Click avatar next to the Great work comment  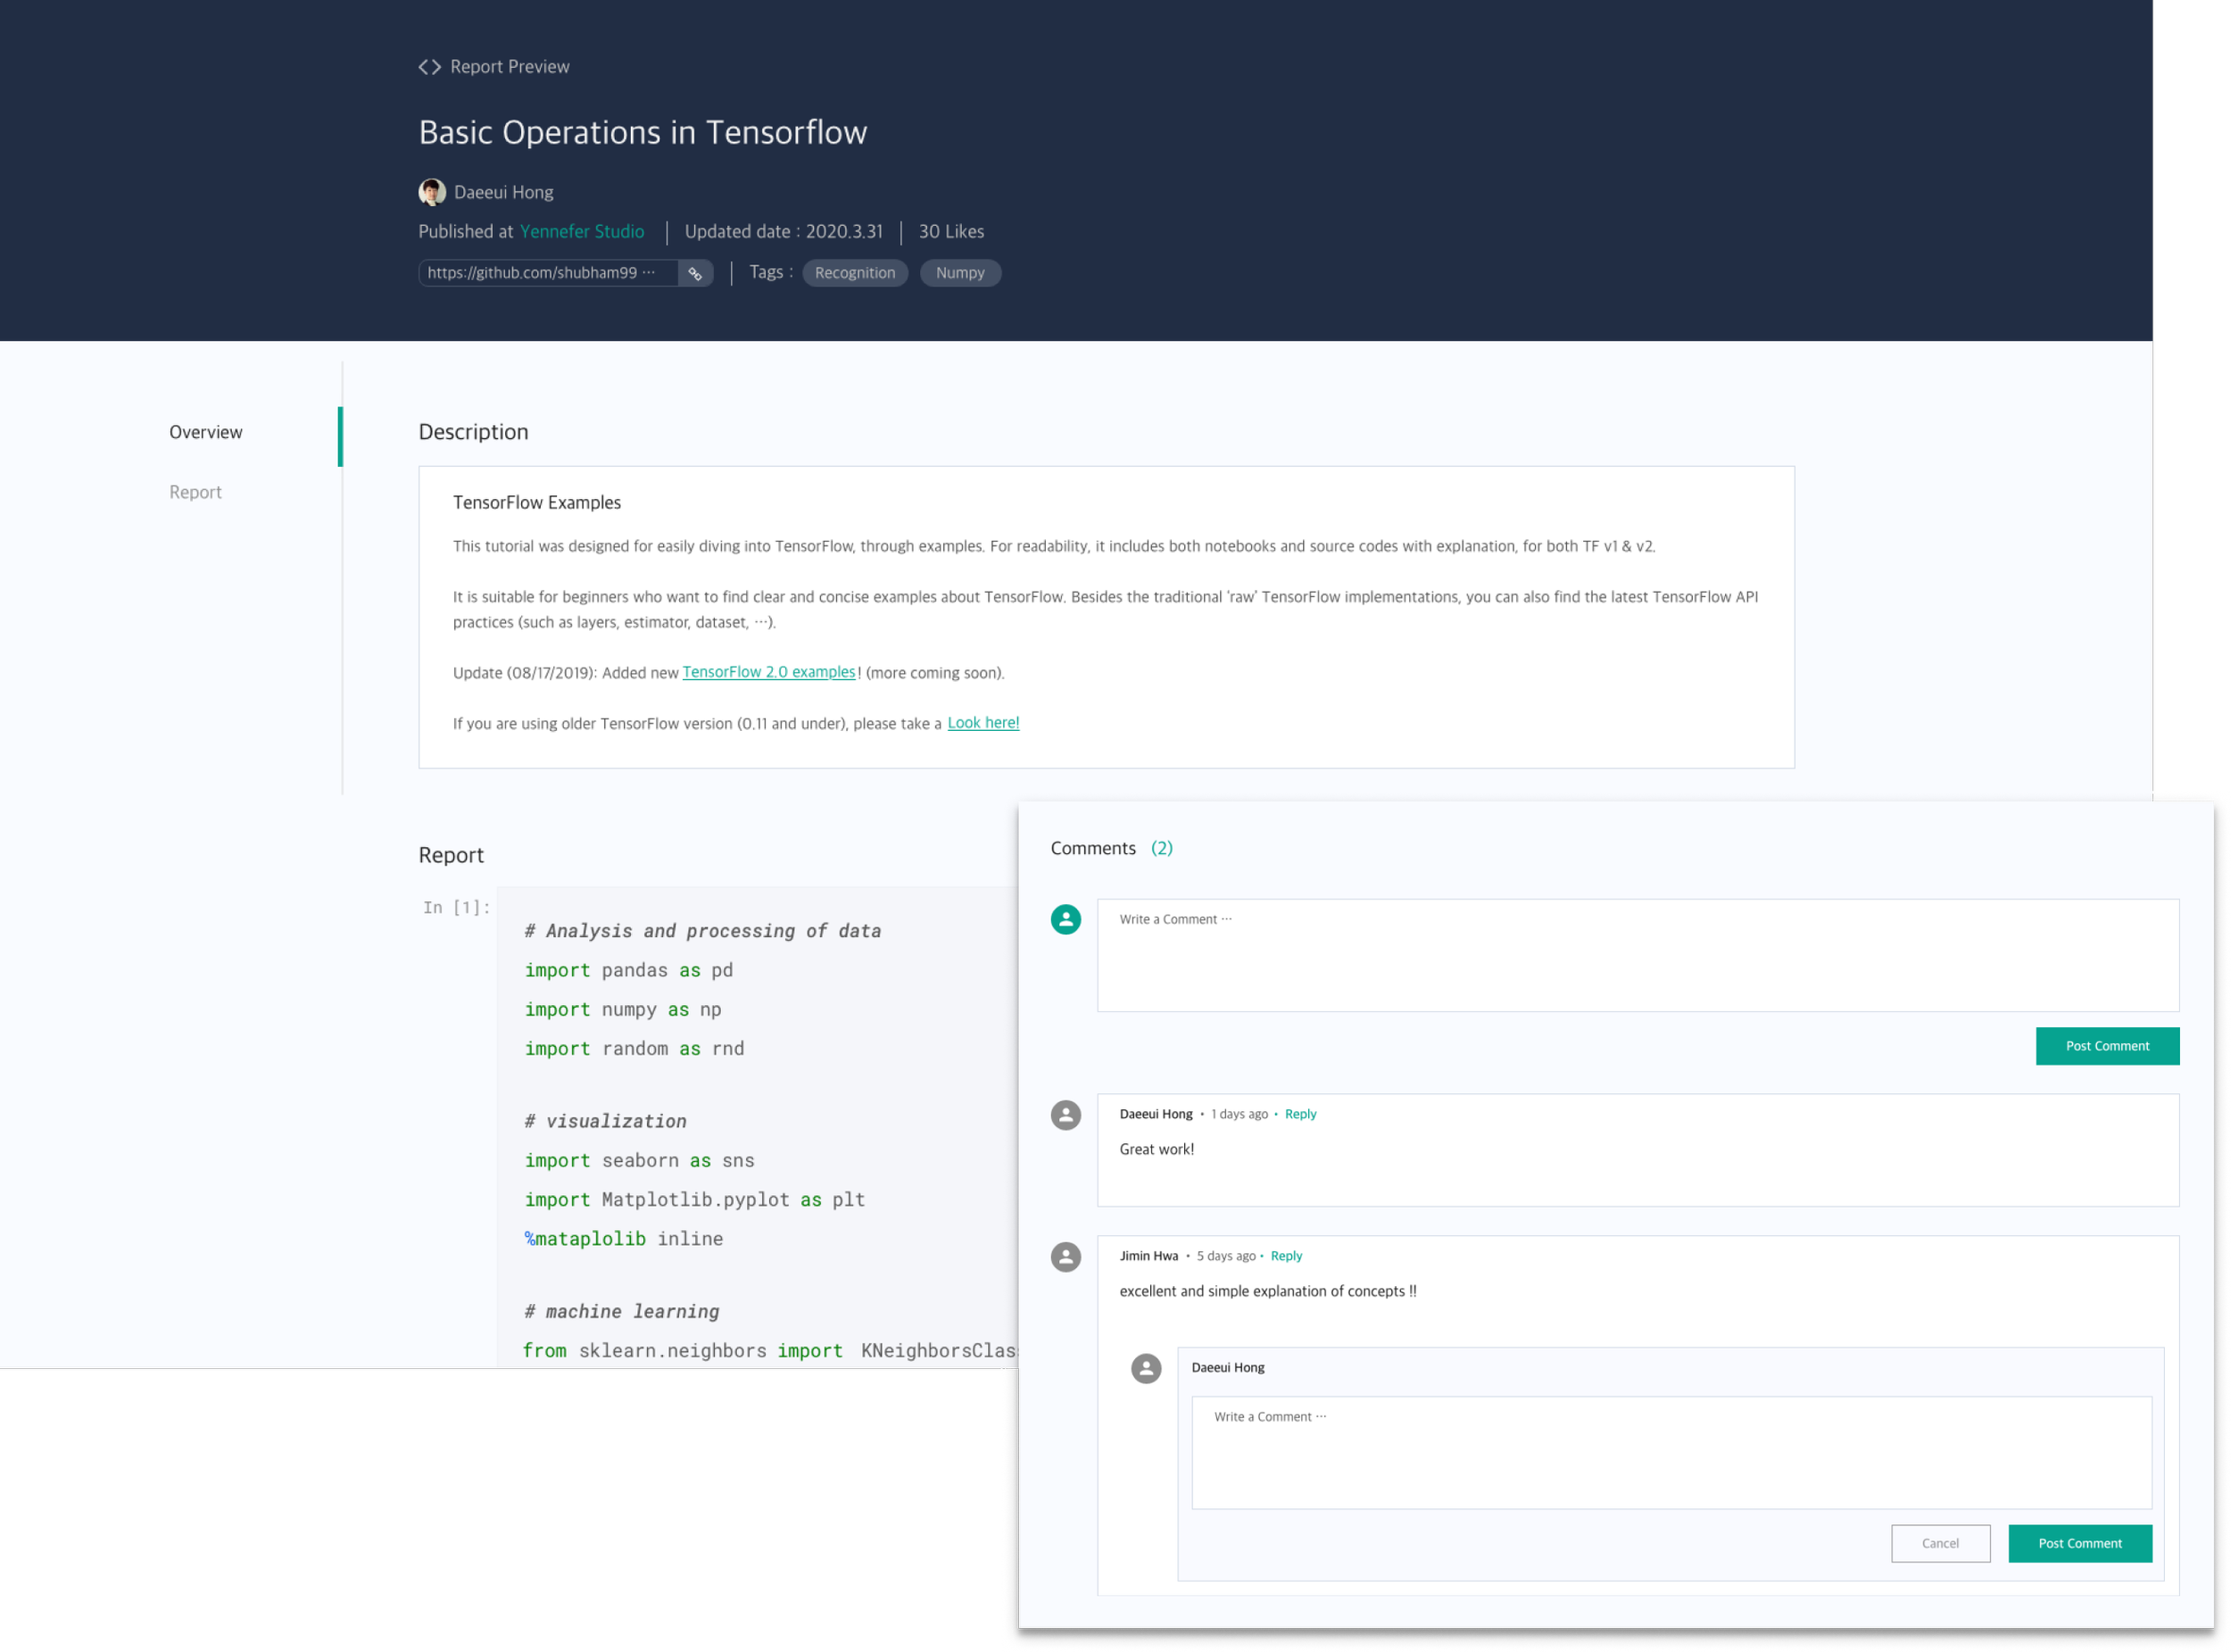pyautogui.click(x=1065, y=1115)
